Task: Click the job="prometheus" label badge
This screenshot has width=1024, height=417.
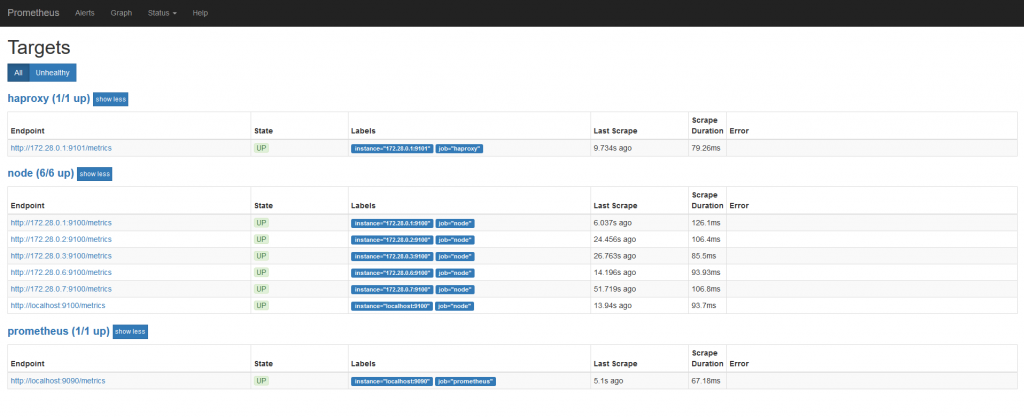Action: point(466,381)
